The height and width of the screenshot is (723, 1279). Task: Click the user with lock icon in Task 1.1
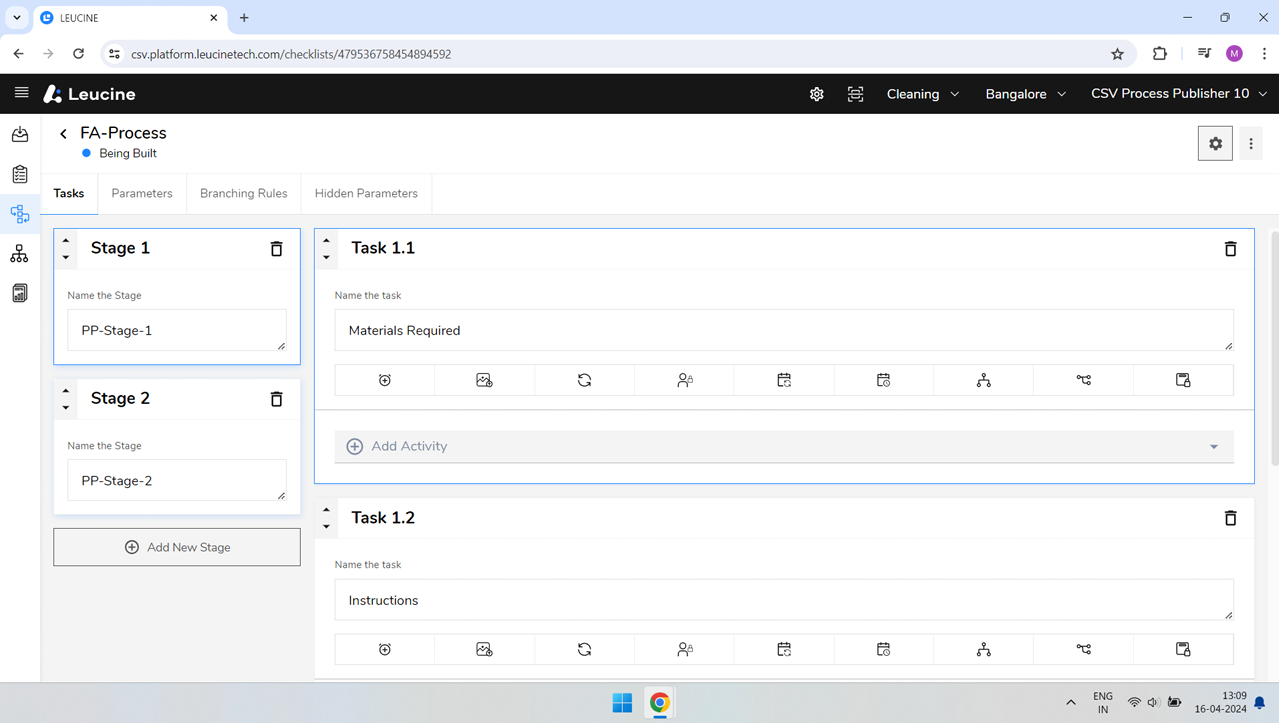pos(684,380)
